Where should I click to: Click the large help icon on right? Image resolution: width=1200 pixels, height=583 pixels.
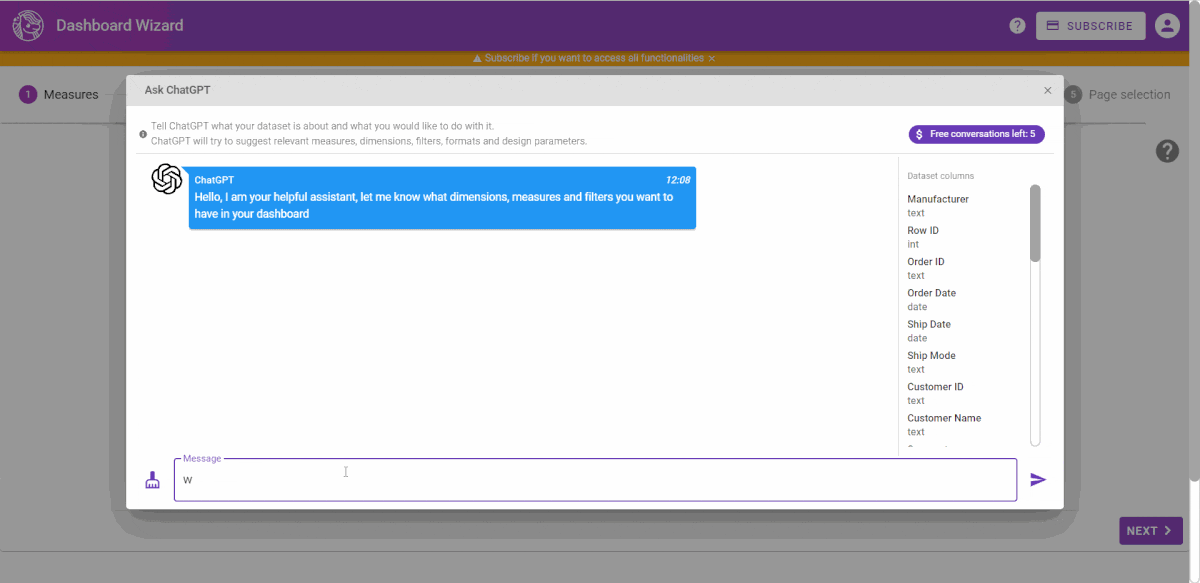(x=1167, y=151)
